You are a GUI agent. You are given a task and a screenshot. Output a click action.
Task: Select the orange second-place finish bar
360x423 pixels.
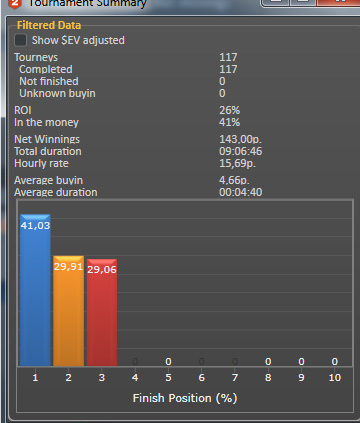click(68, 311)
